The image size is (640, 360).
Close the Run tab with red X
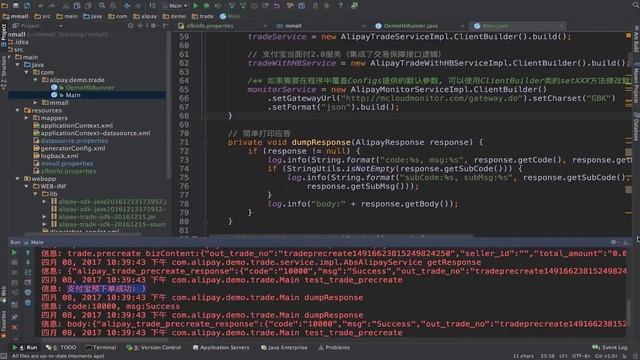pyautogui.click(x=14, y=327)
